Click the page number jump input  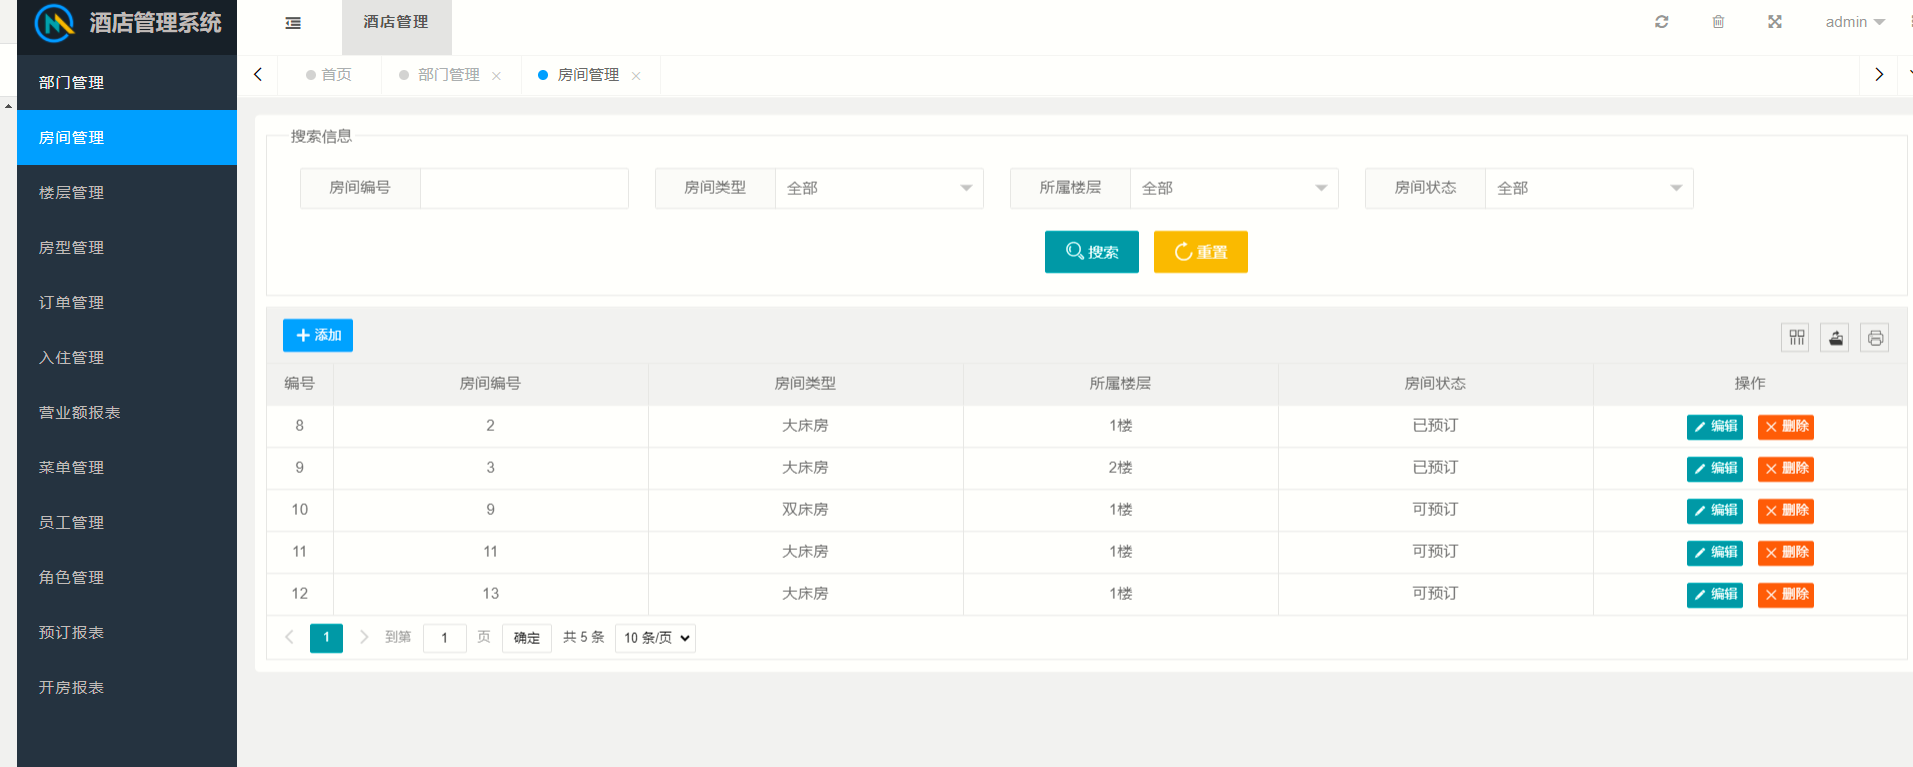click(445, 638)
